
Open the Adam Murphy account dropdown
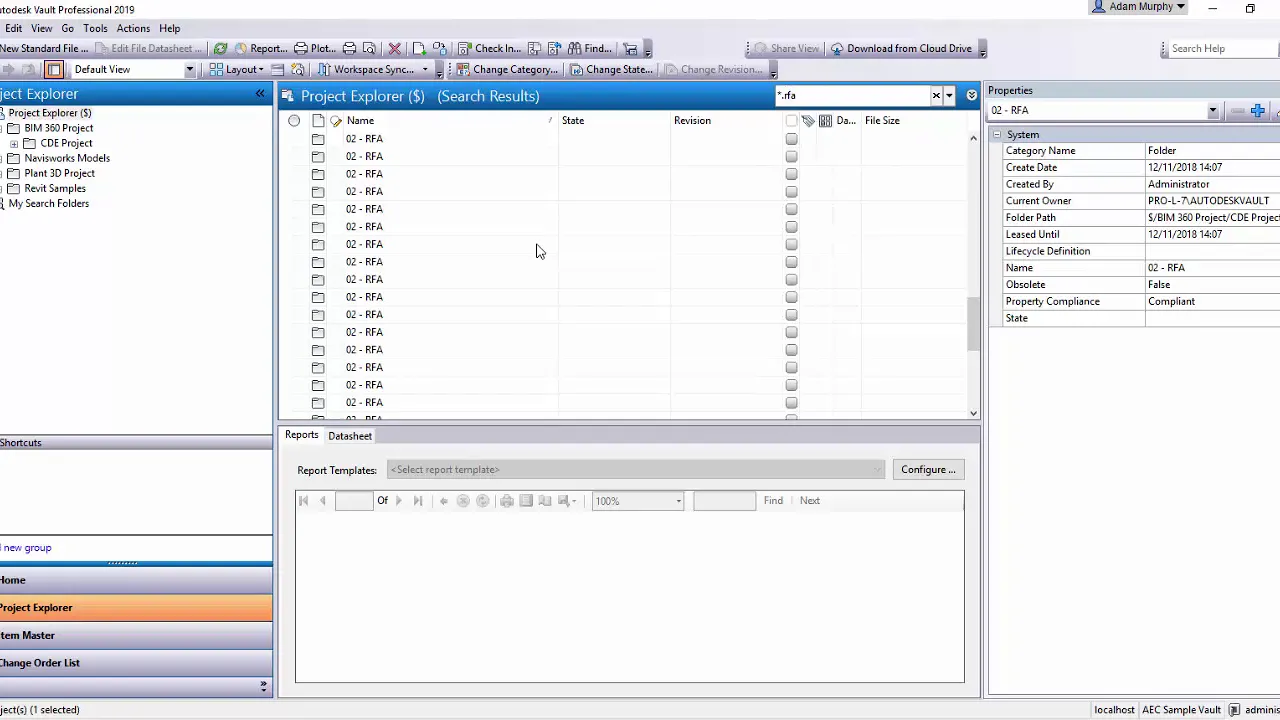(1138, 7)
